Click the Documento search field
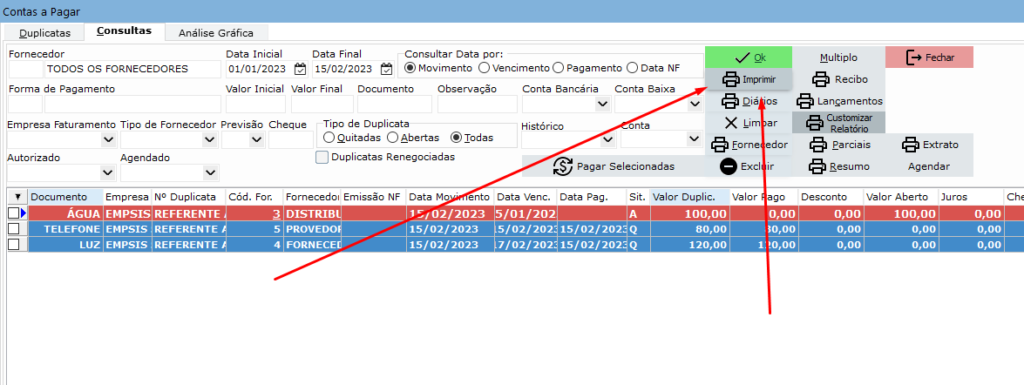This screenshot has height=385, width=1024. click(394, 104)
